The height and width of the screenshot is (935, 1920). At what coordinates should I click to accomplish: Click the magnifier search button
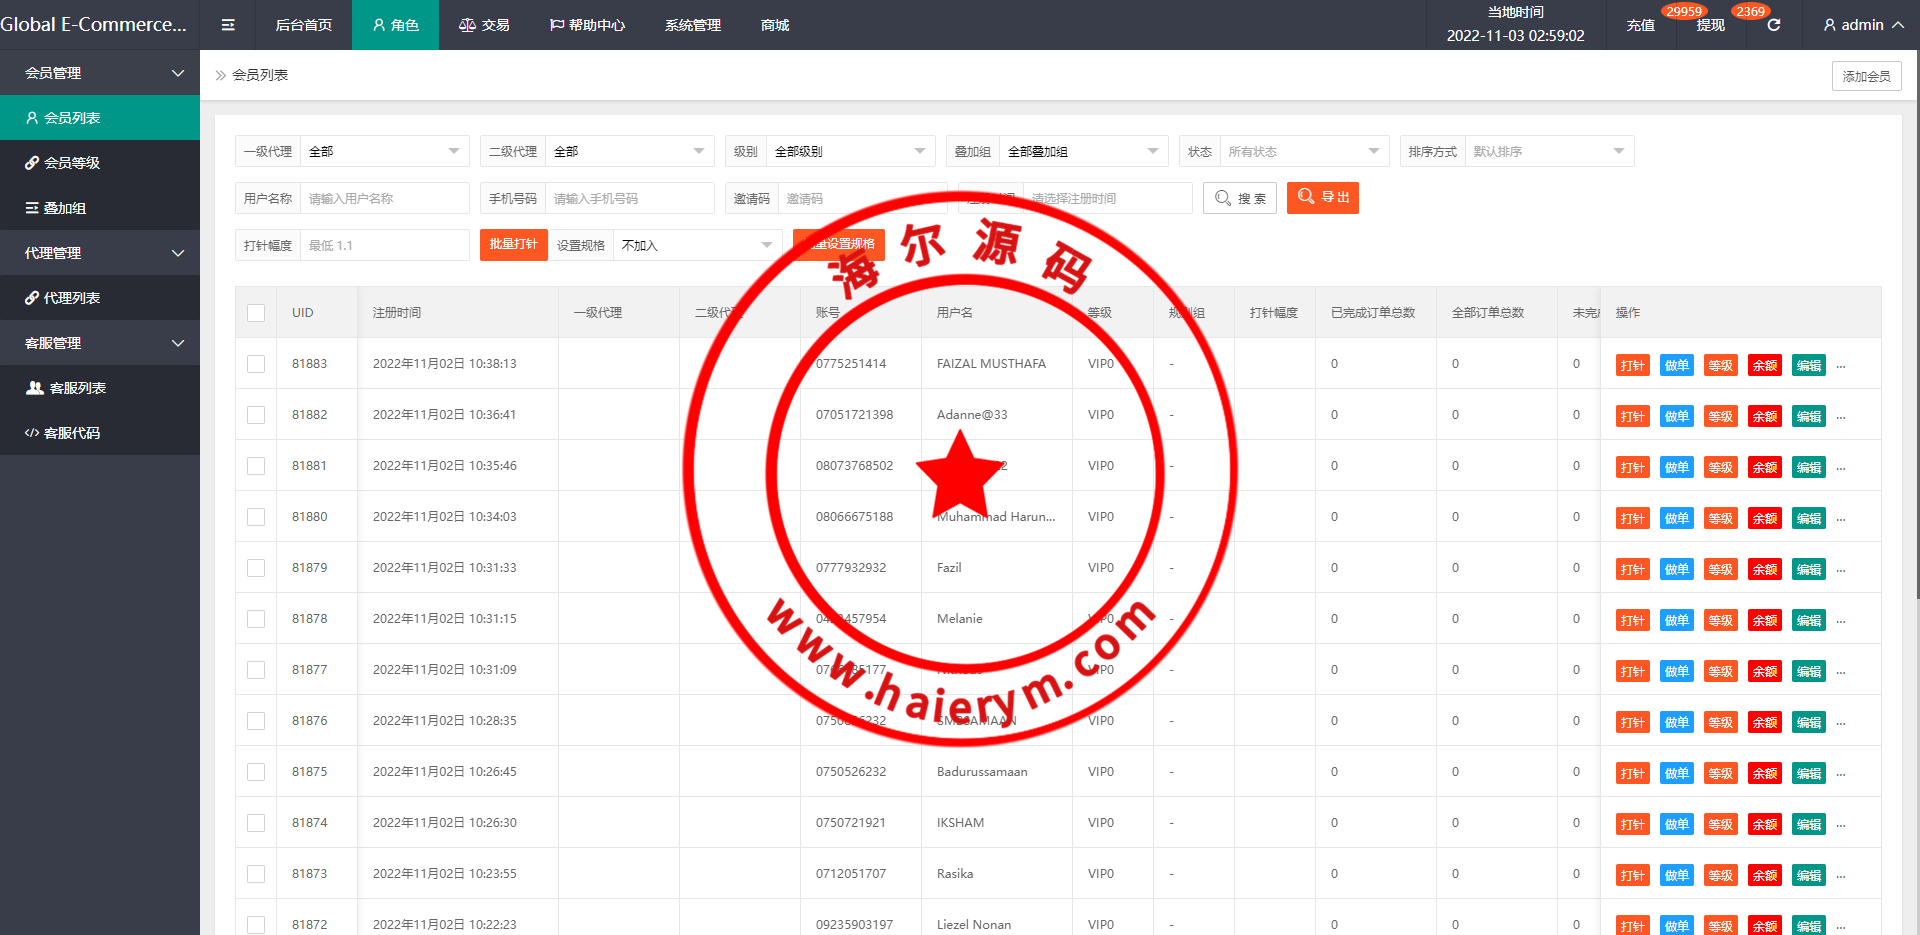(x=1239, y=198)
